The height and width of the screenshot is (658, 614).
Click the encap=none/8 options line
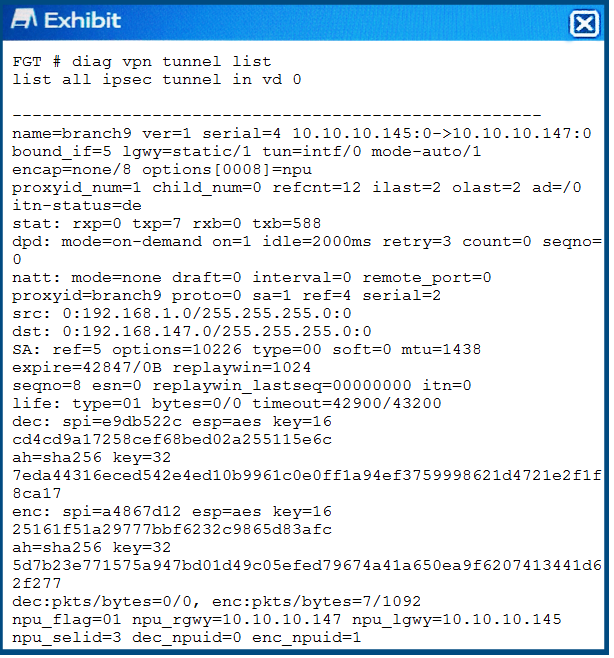click(x=162, y=170)
